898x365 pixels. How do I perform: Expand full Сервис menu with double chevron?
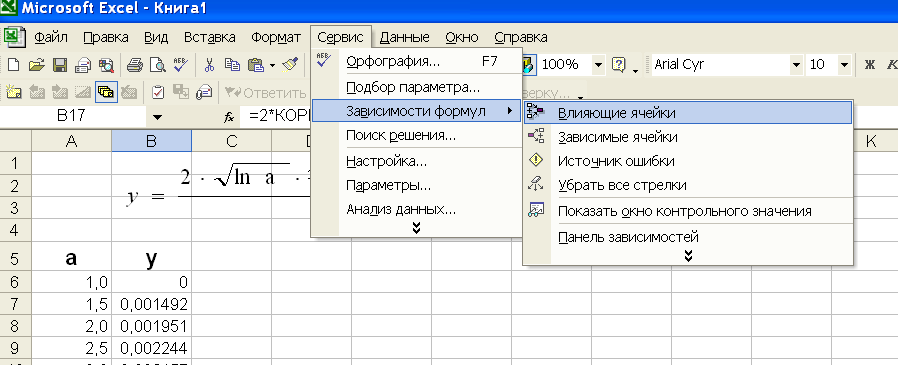pos(416,228)
